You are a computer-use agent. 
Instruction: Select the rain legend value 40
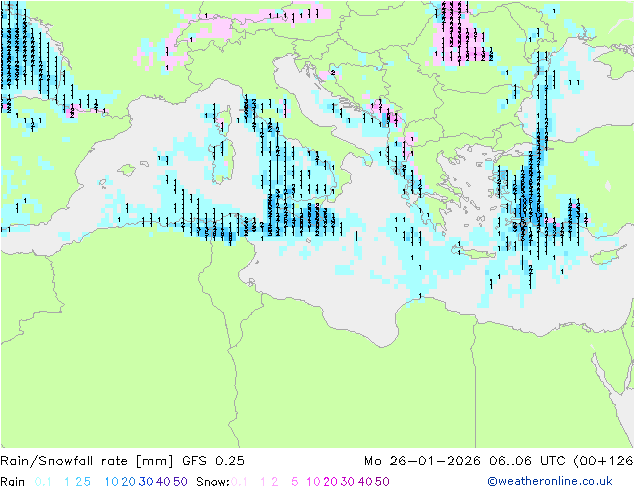click(163, 482)
